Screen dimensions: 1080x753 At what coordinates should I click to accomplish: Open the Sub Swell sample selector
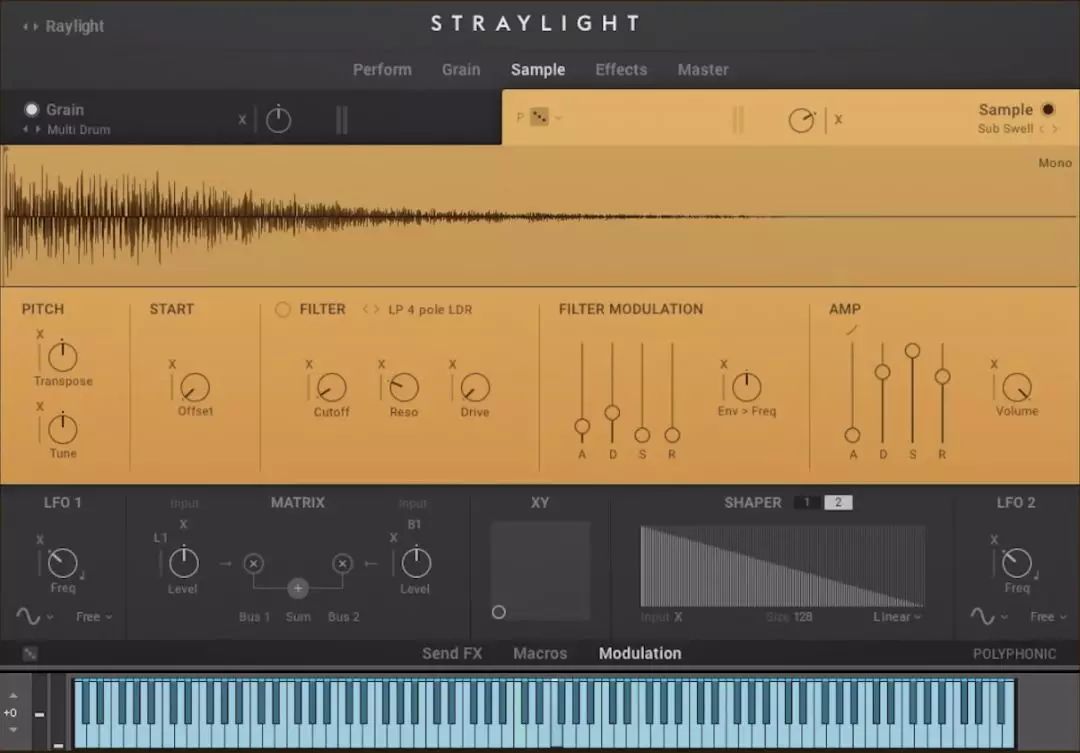point(1005,129)
